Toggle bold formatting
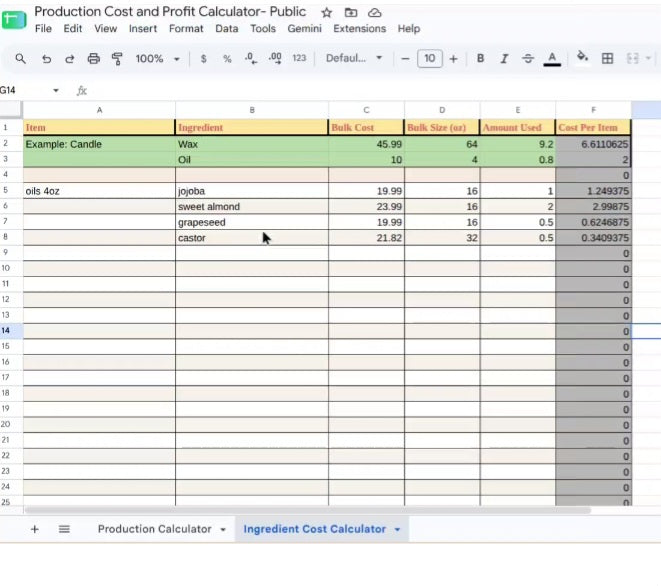 point(480,59)
